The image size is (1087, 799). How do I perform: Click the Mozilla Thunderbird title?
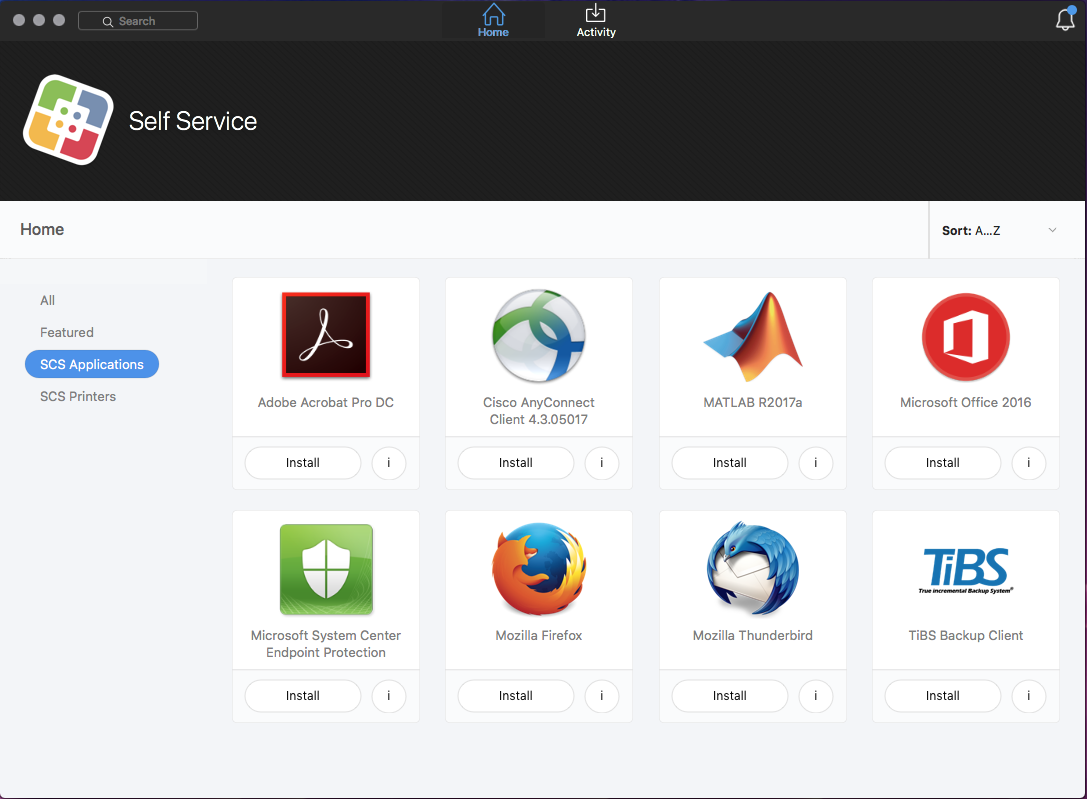[x=752, y=635]
